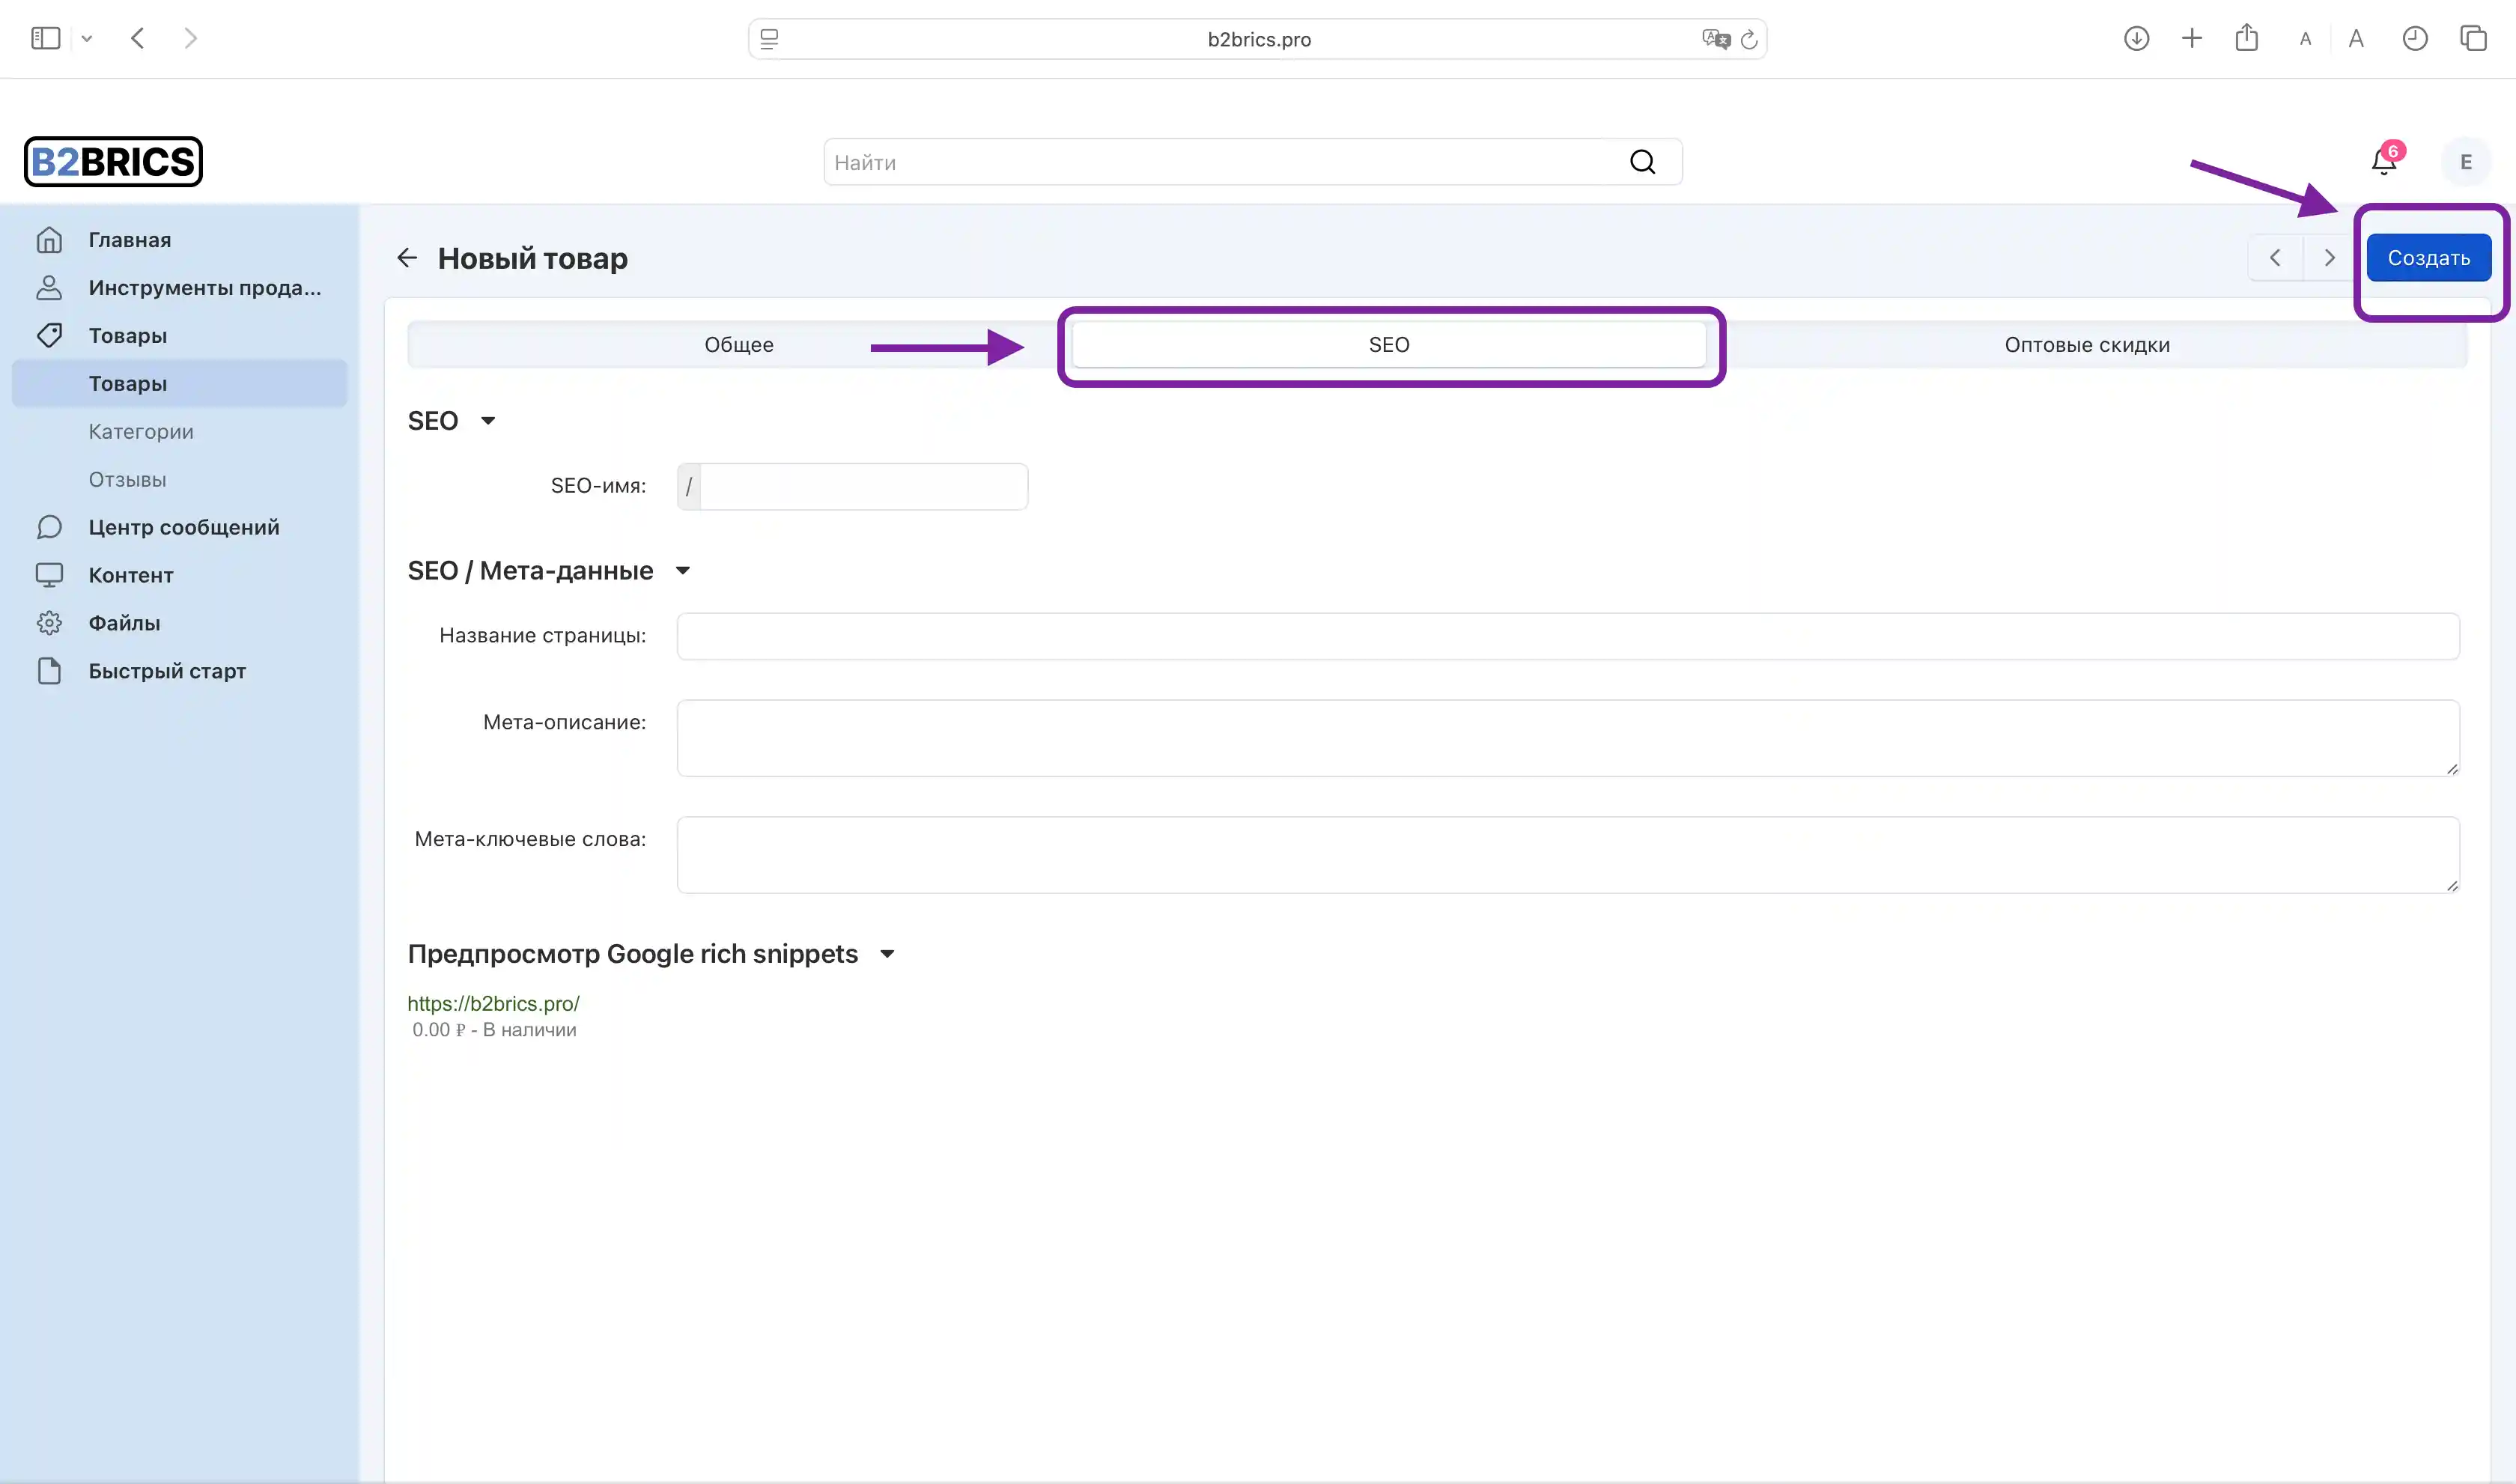Open the https://b2brics.pro/ preview link
This screenshot has height=1484, width=2516.
(x=493, y=1004)
